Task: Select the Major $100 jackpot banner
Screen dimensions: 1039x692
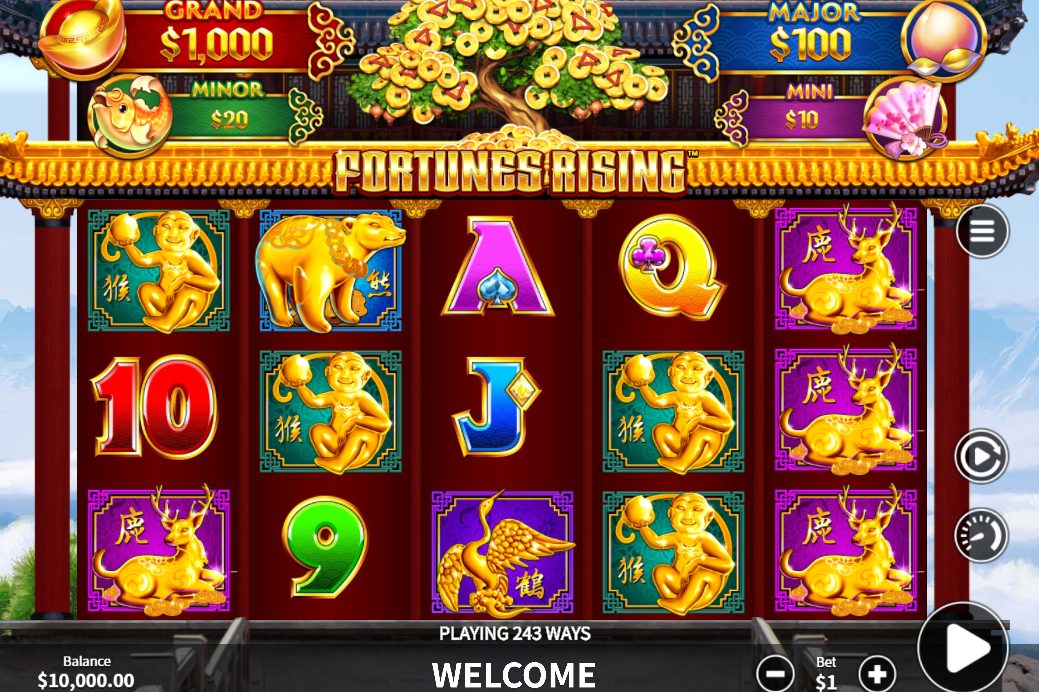Action: [810, 35]
